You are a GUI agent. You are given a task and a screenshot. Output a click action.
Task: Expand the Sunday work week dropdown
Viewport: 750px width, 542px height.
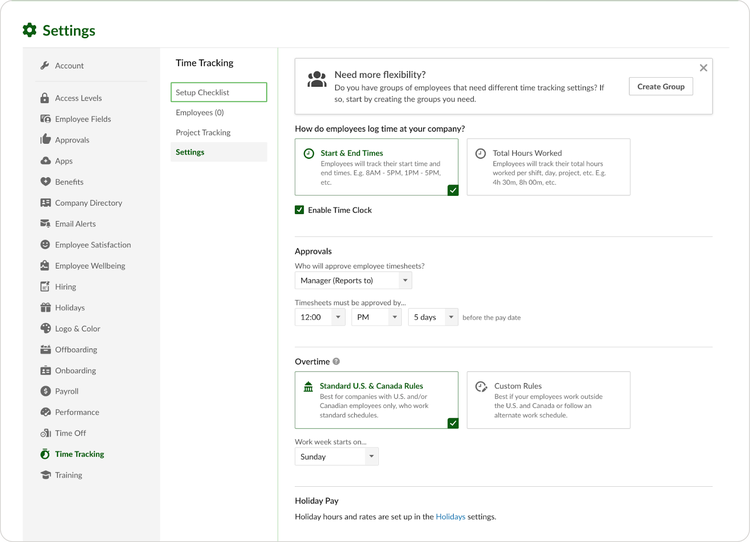pyautogui.click(x=337, y=457)
